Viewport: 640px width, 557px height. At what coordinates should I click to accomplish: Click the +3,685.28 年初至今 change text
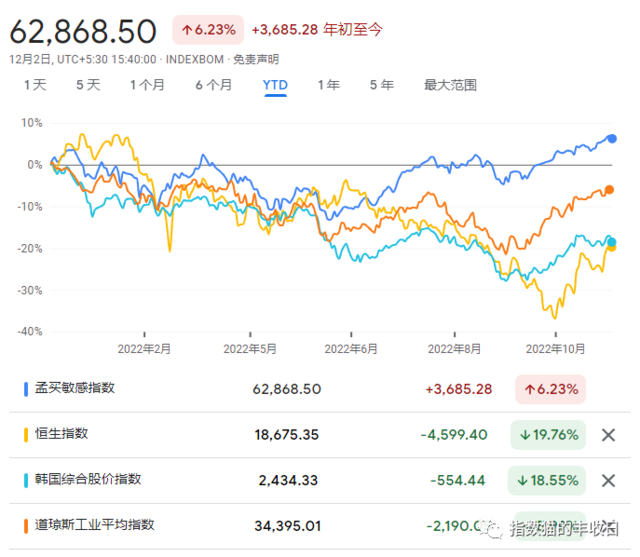pyautogui.click(x=317, y=30)
